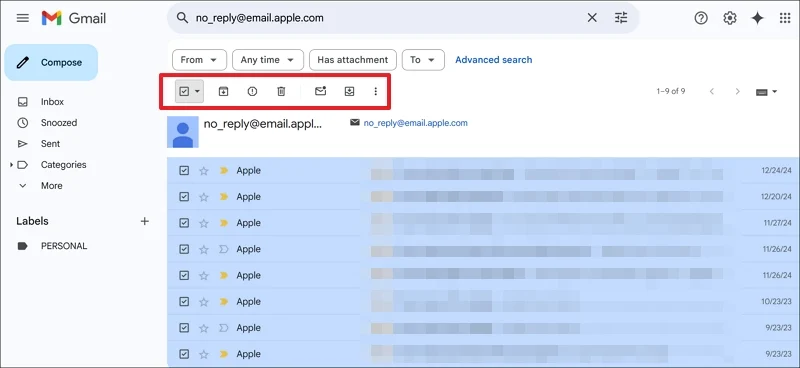Click importance marker on 12/24/24 email
Screen dimensions: 800x368
coord(223,170)
